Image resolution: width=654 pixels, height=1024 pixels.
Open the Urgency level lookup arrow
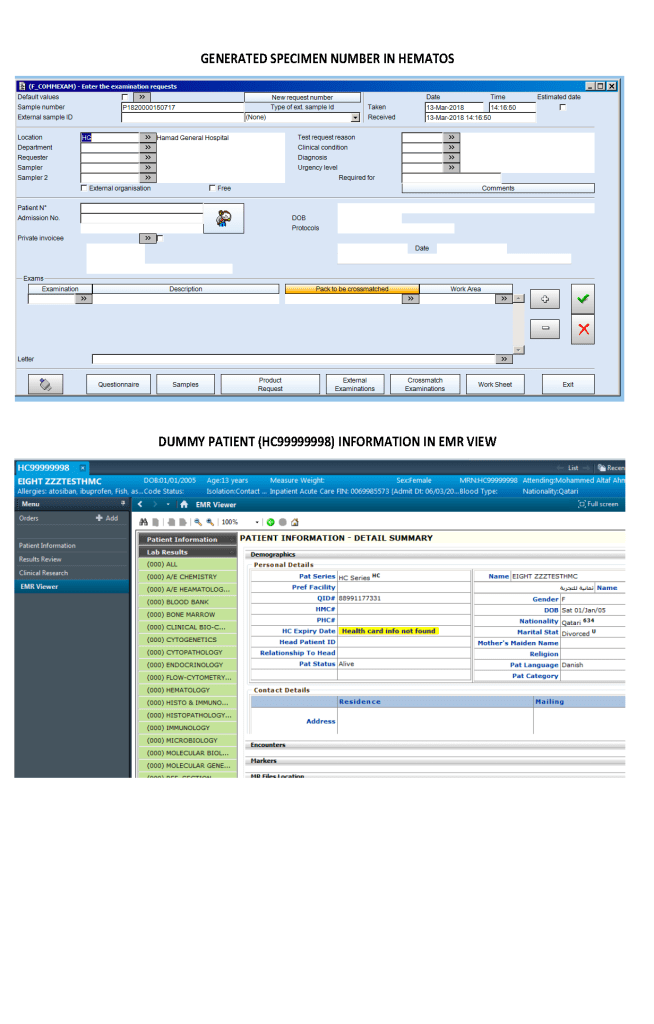pos(451,167)
